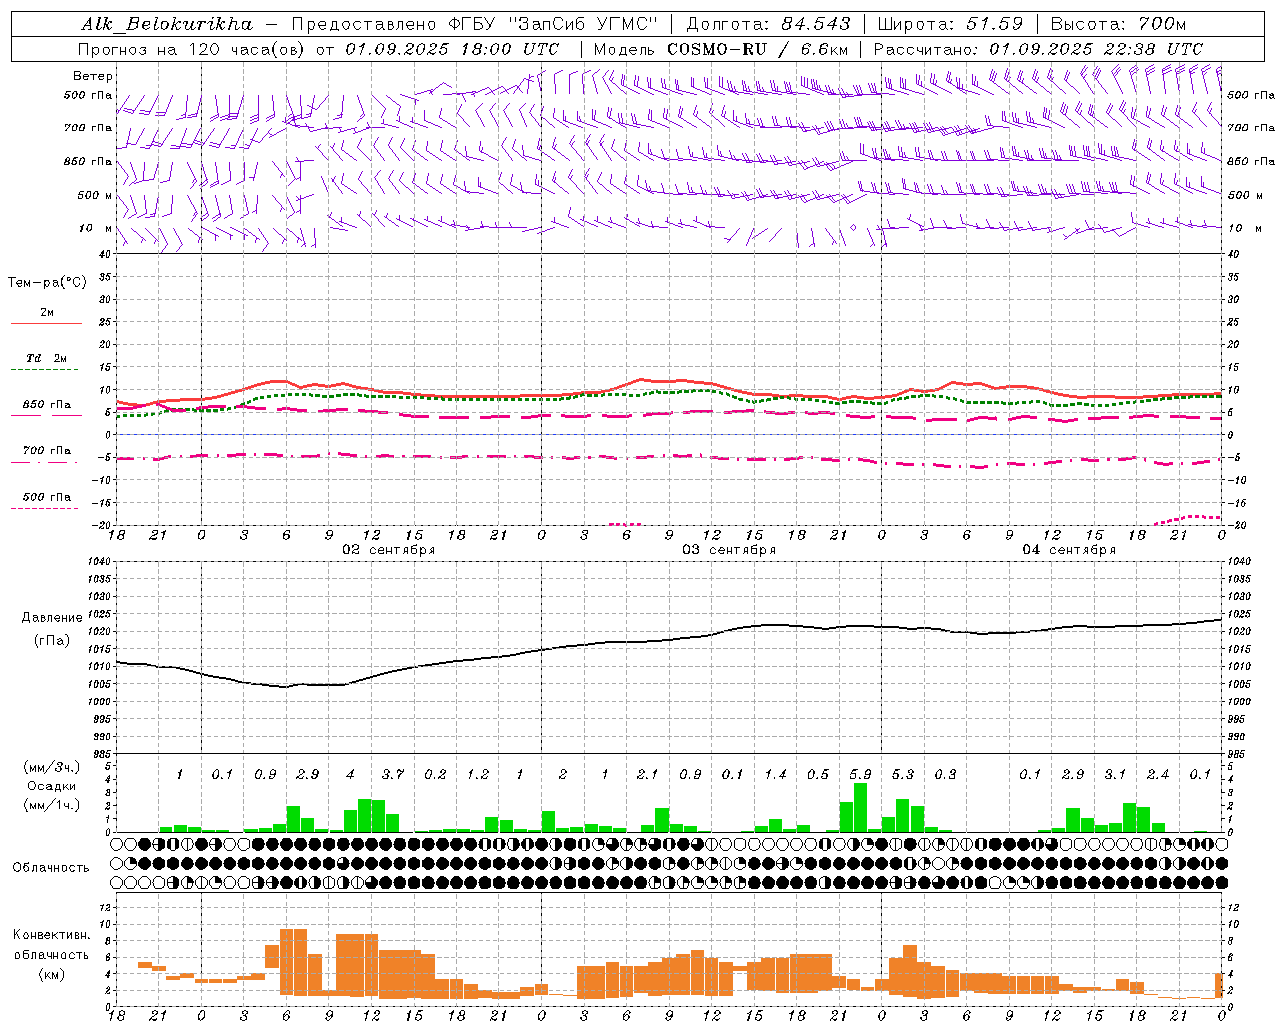Click the precipitation value 2.4
This screenshot has width=1280, height=1024.
coord(1158,775)
